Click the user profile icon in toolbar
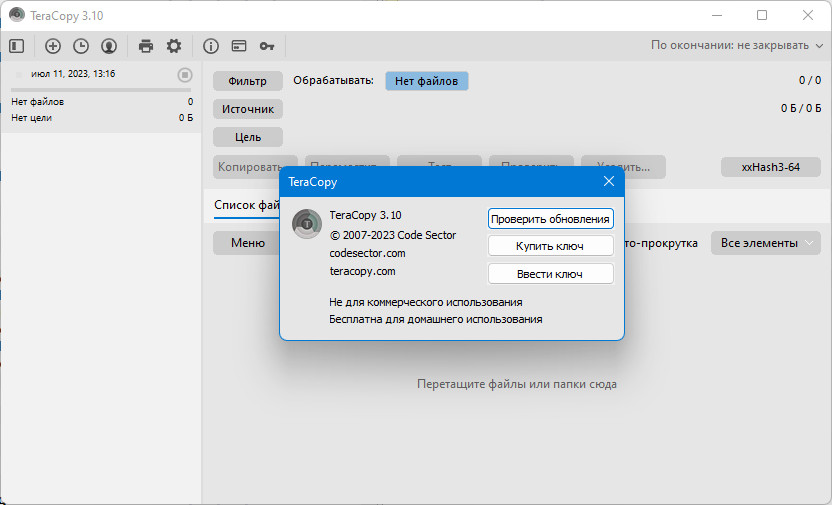832x505 pixels. (x=109, y=46)
